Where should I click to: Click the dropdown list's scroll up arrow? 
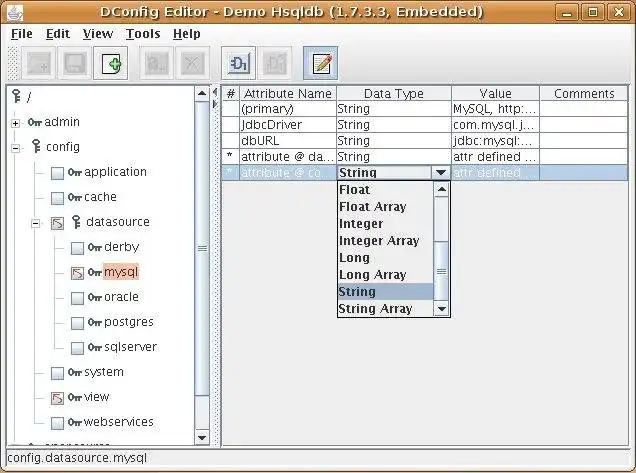[442, 189]
